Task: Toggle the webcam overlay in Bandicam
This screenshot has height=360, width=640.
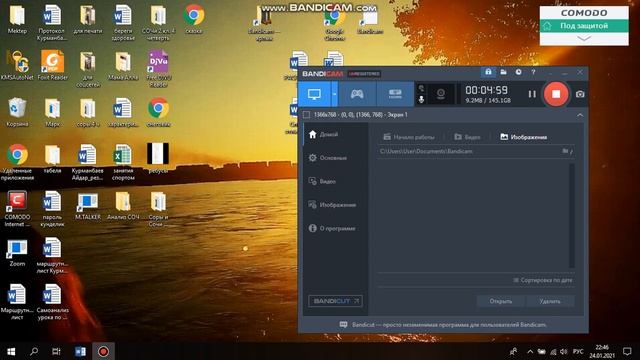Action: point(441,94)
